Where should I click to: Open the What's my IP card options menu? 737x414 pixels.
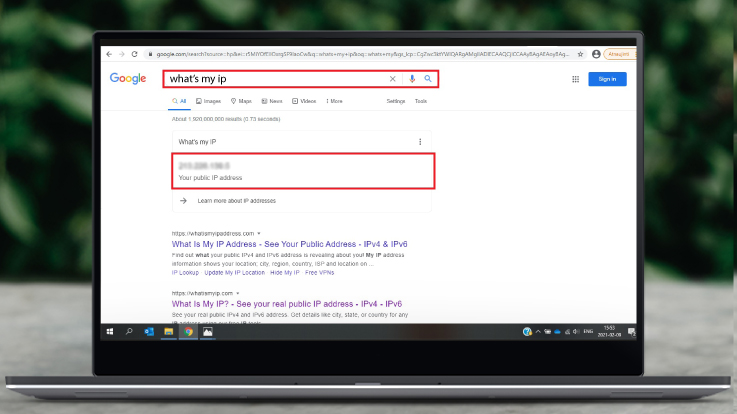(x=420, y=142)
